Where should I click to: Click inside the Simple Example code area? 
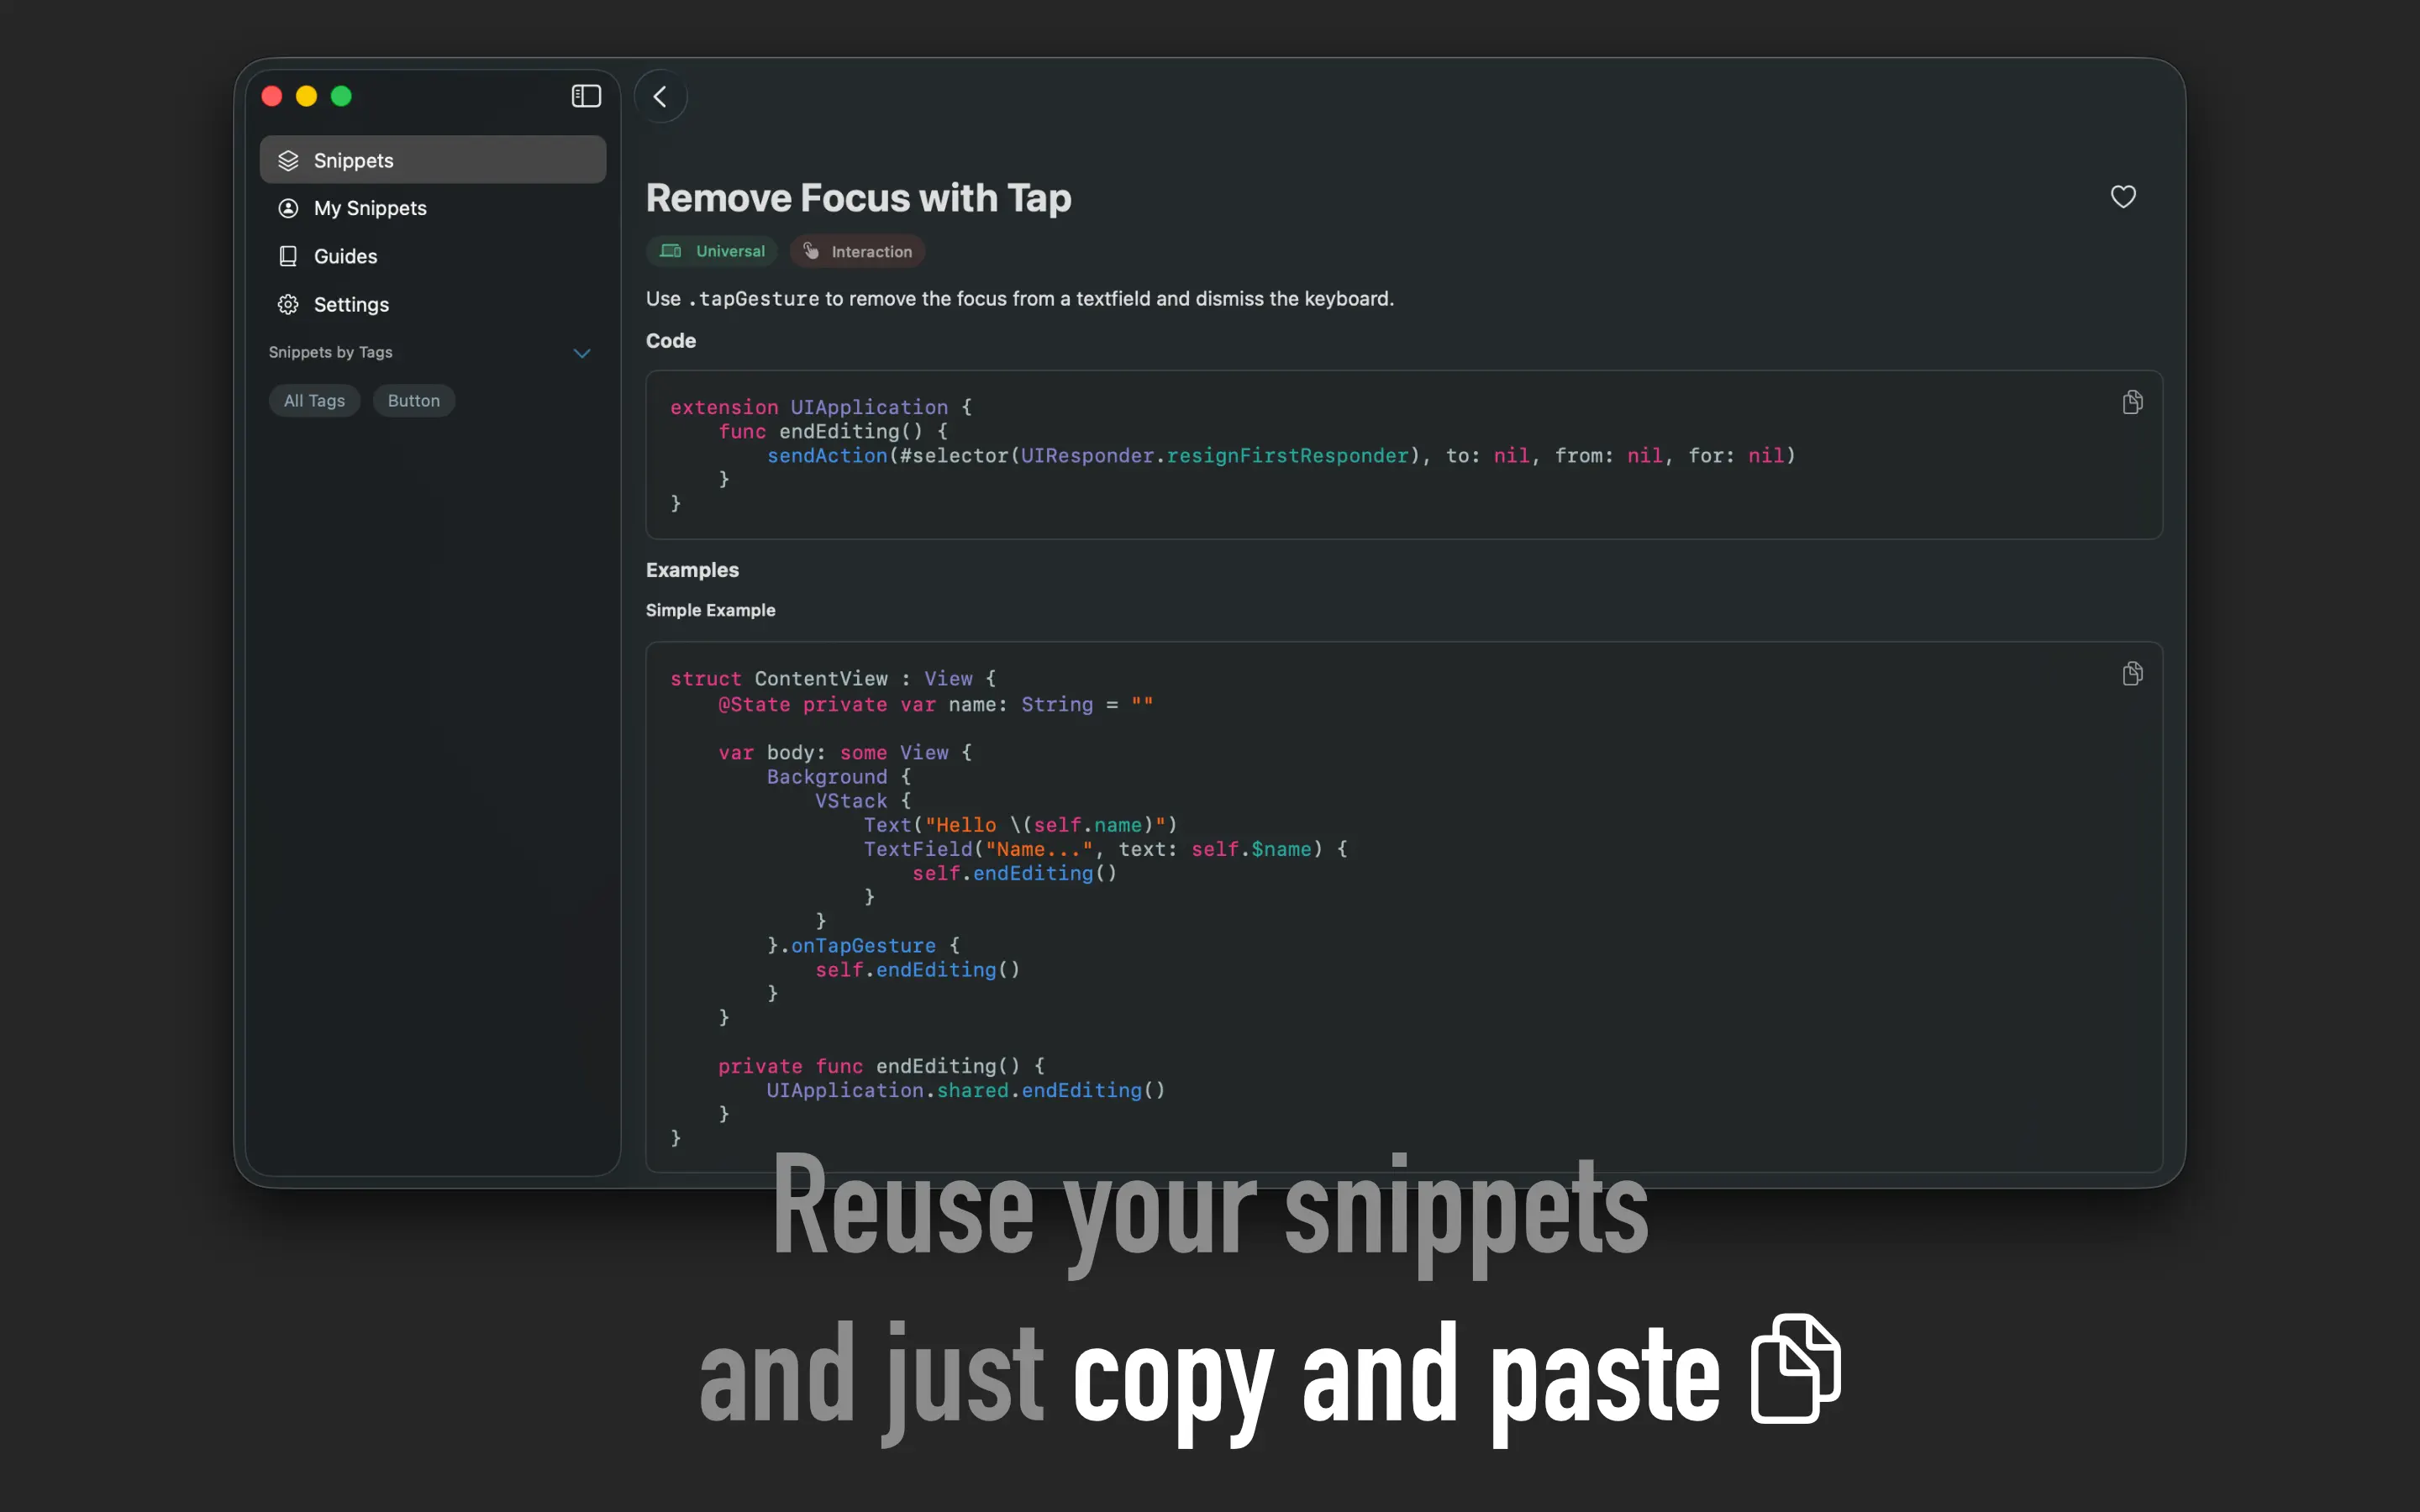[x=1400, y=900]
